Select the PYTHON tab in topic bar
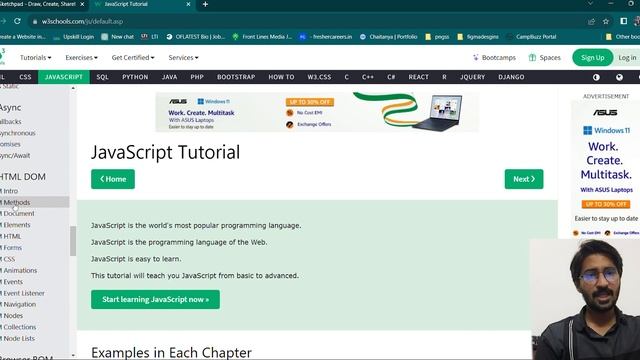640x360 pixels. [x=135, y=77]
